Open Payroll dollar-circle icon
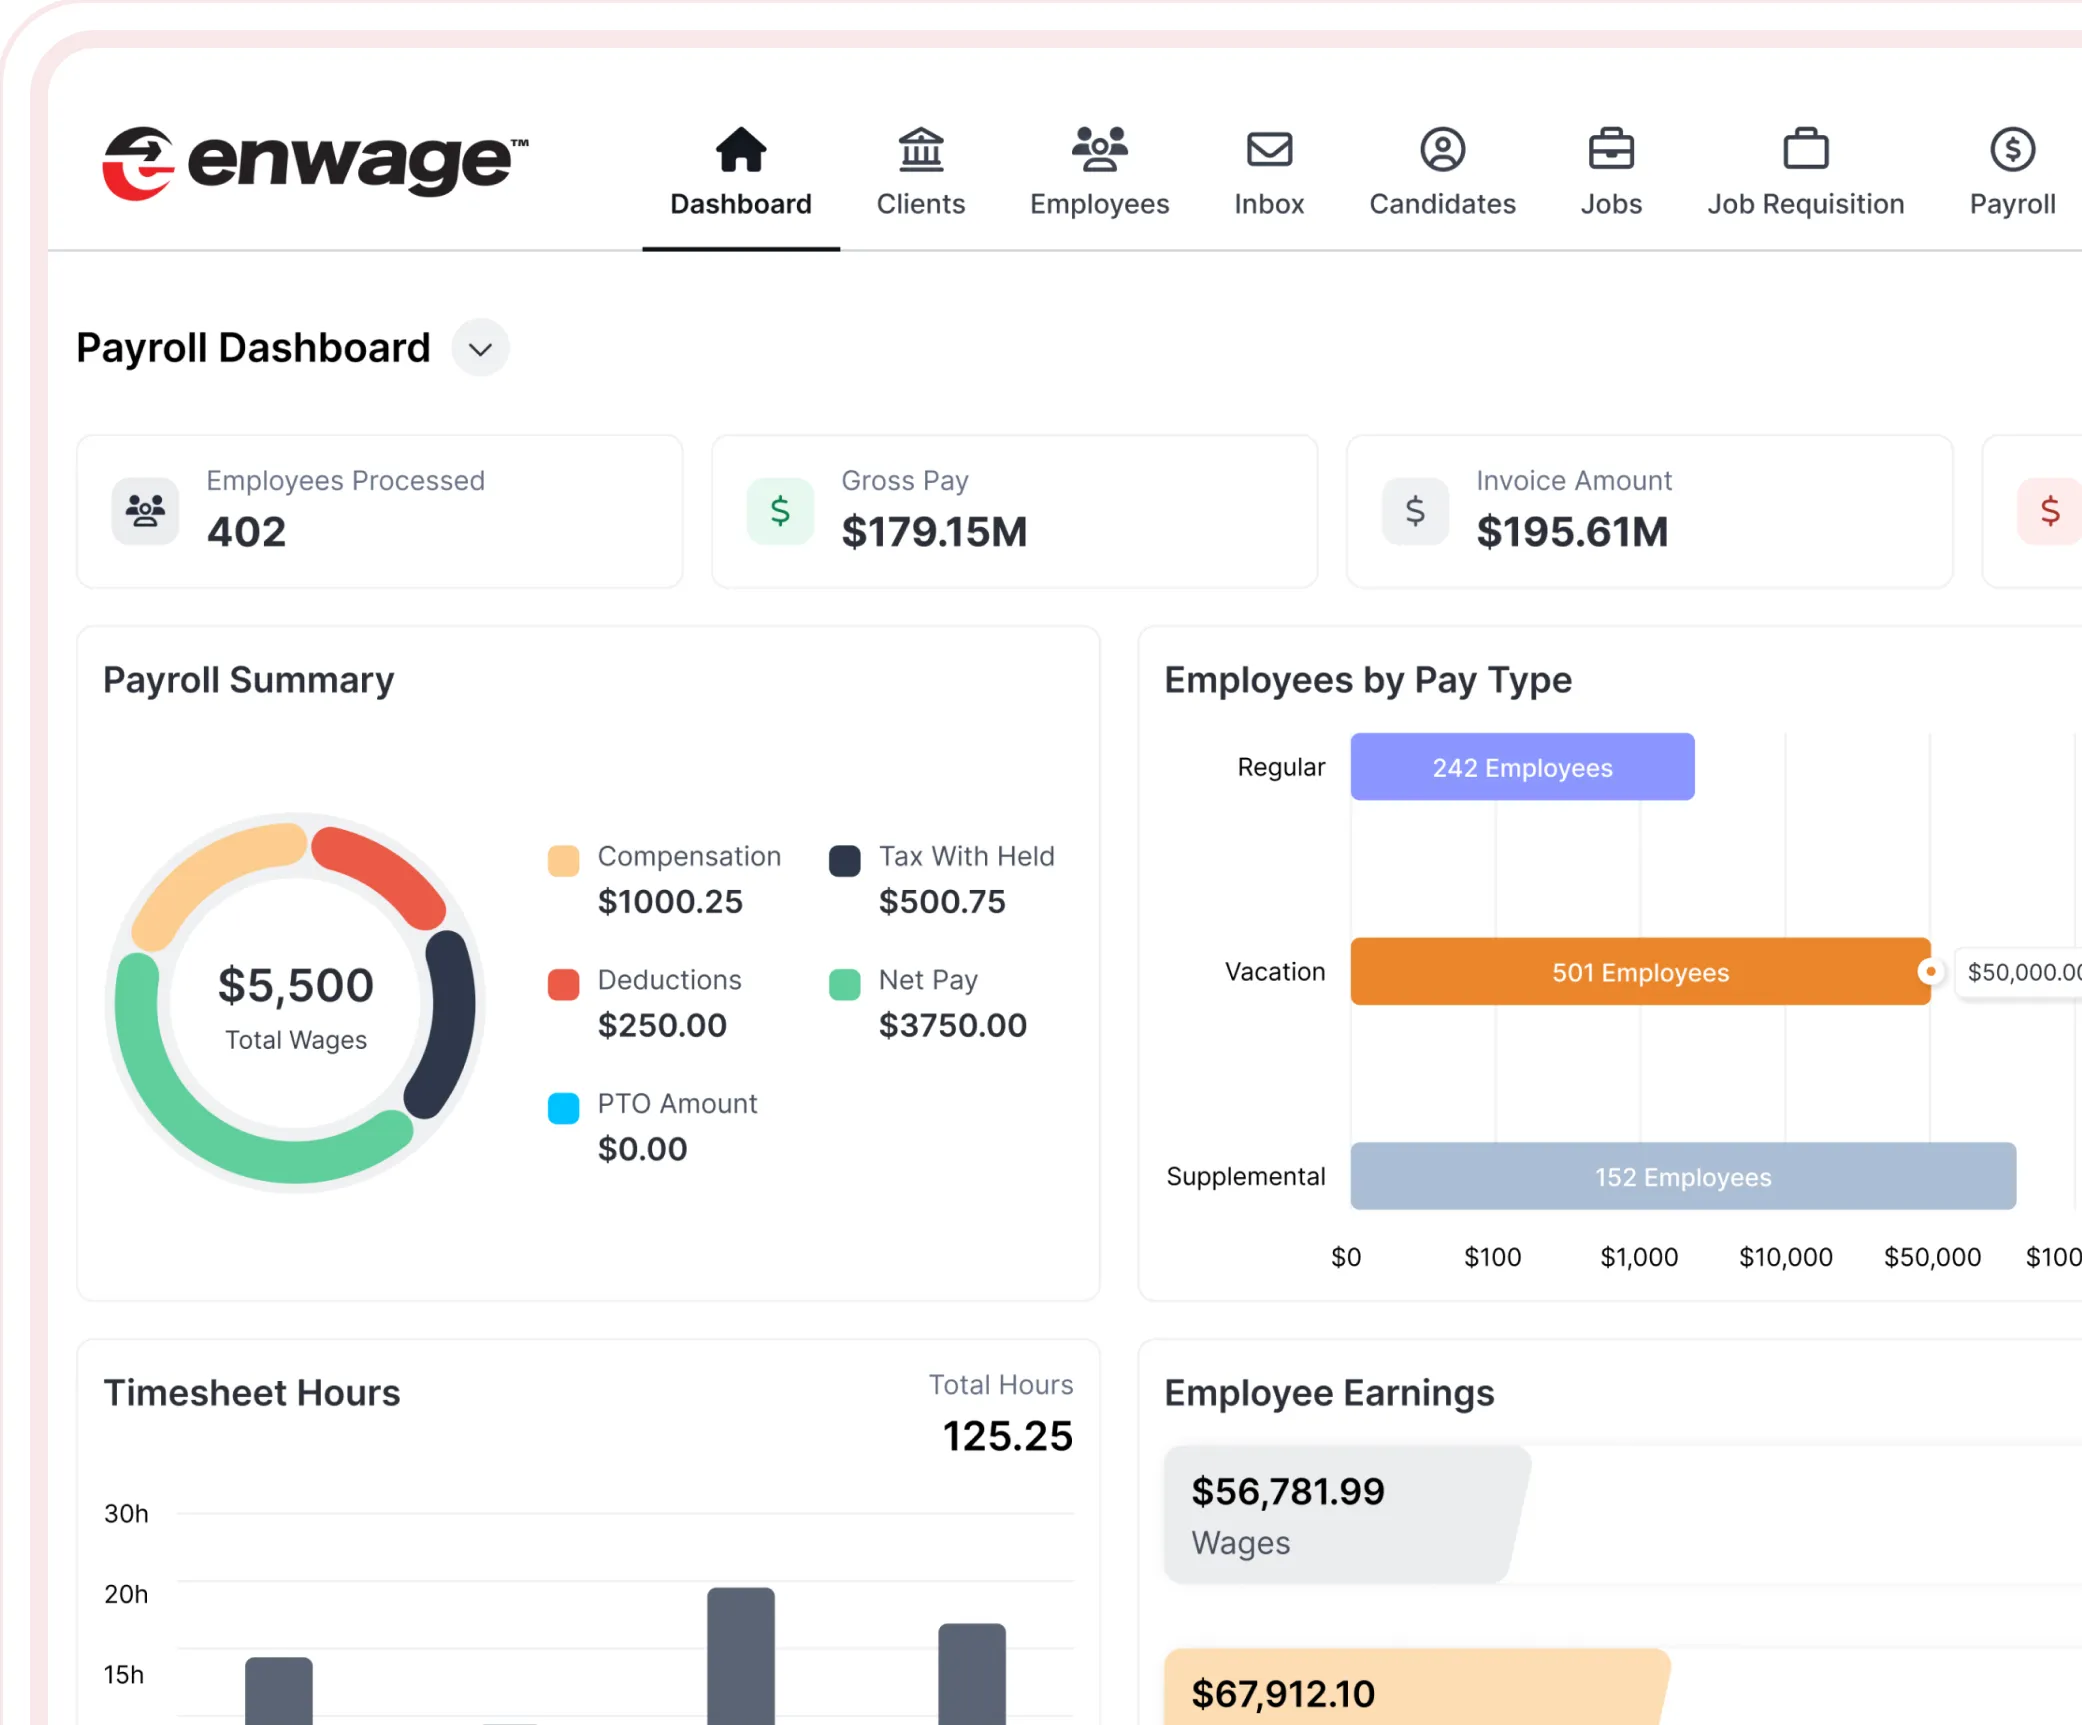Image resolution: width=2082 pixels, height=1725 pixels. [2012, 150]
